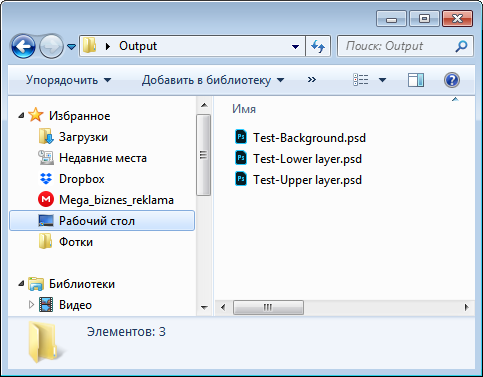Collapse the Библиотеки group
Screen dimensions: 483x377
(x=21, y=284)
